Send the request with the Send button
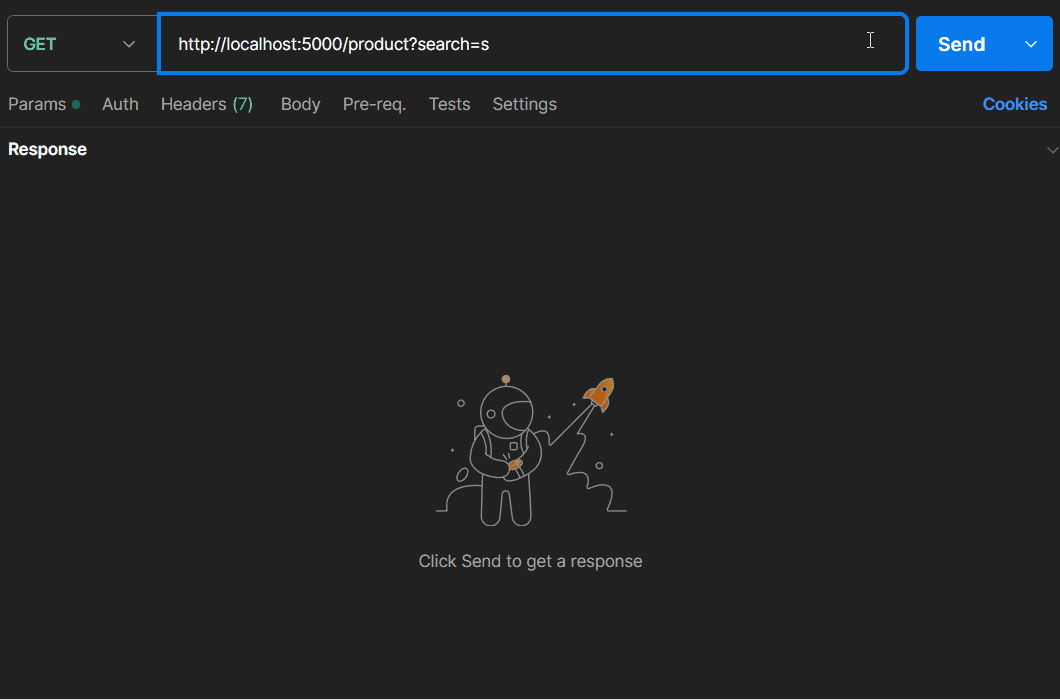This screenshot has width=1060, height=700. pyautogui.click(x=961, y=44)
